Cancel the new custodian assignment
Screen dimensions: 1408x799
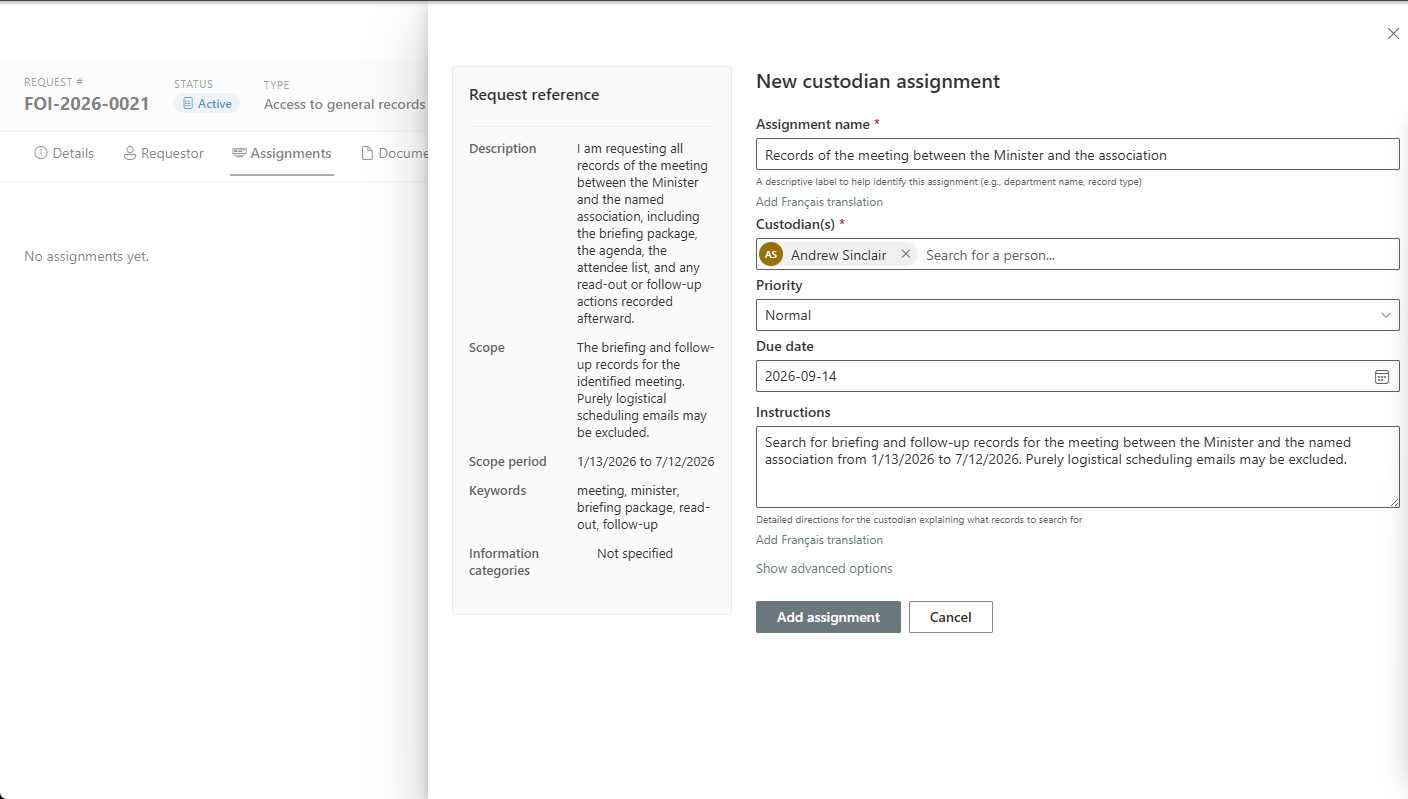tap(951, 617)
